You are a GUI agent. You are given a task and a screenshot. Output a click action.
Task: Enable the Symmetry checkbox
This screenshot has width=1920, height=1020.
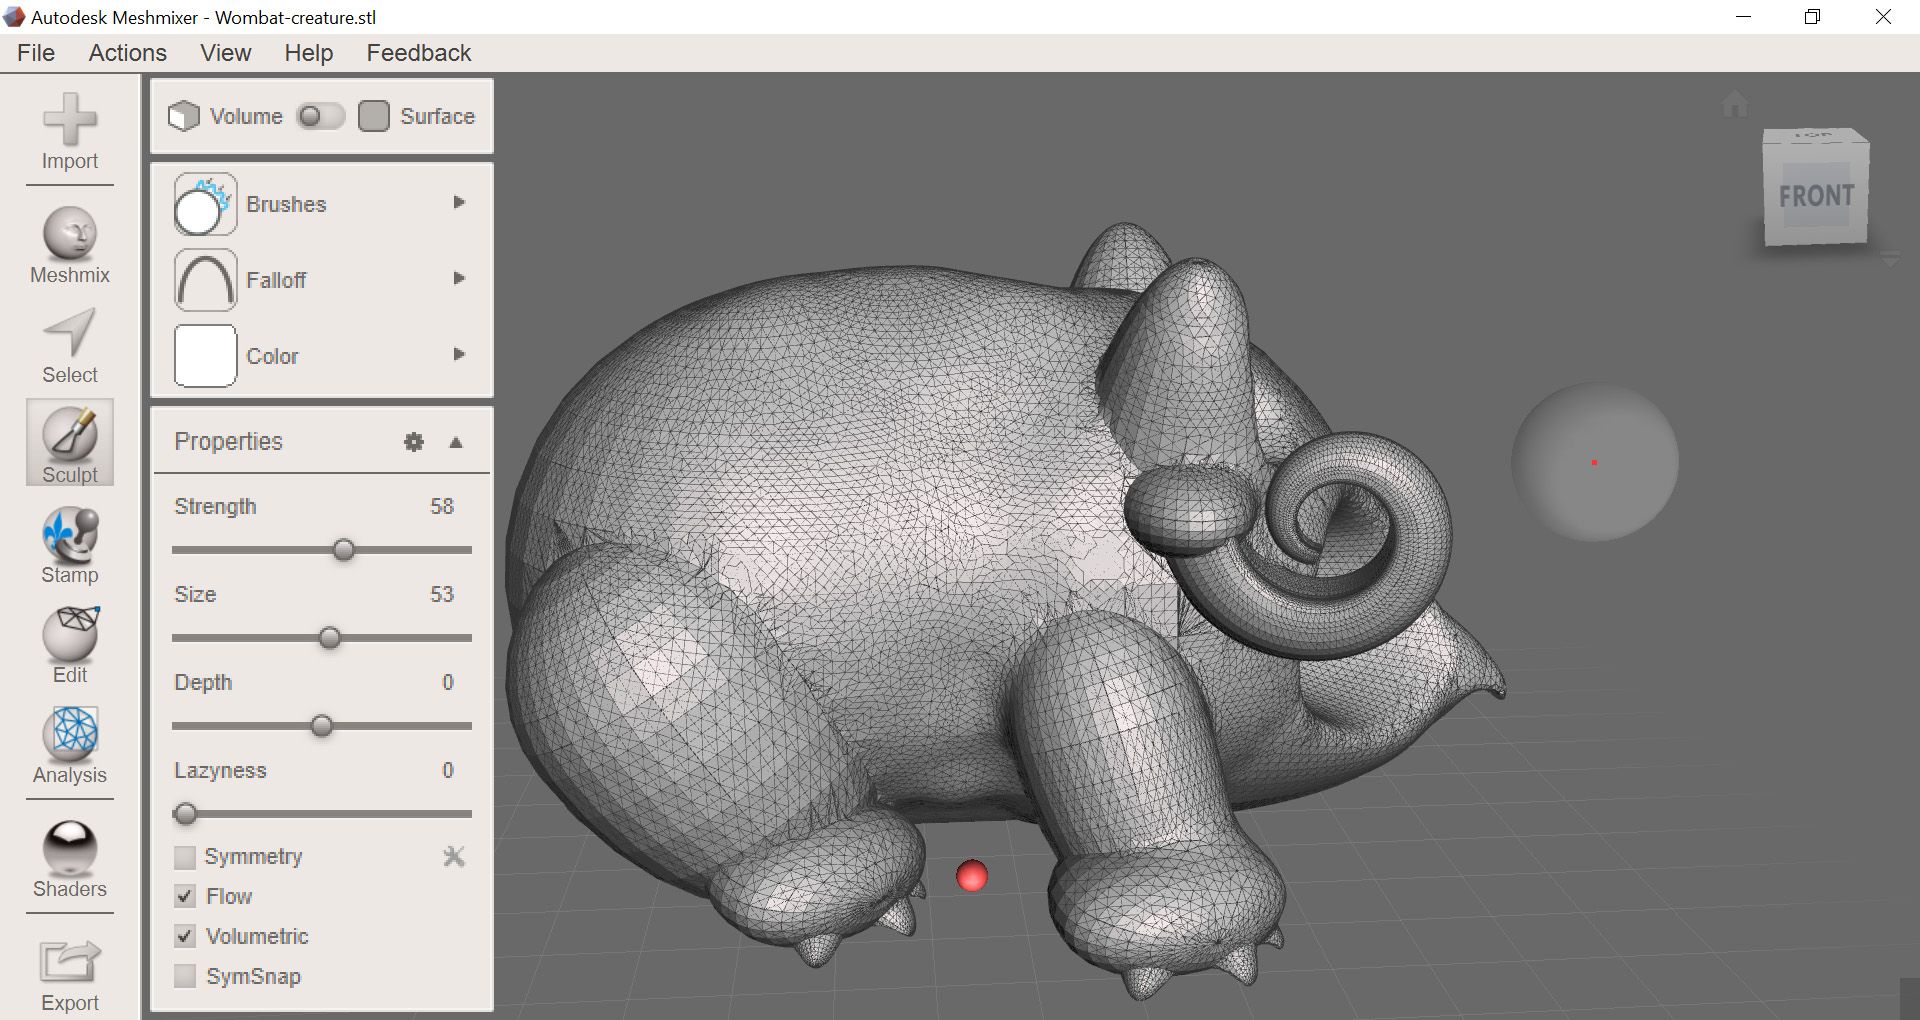point(185,857)
